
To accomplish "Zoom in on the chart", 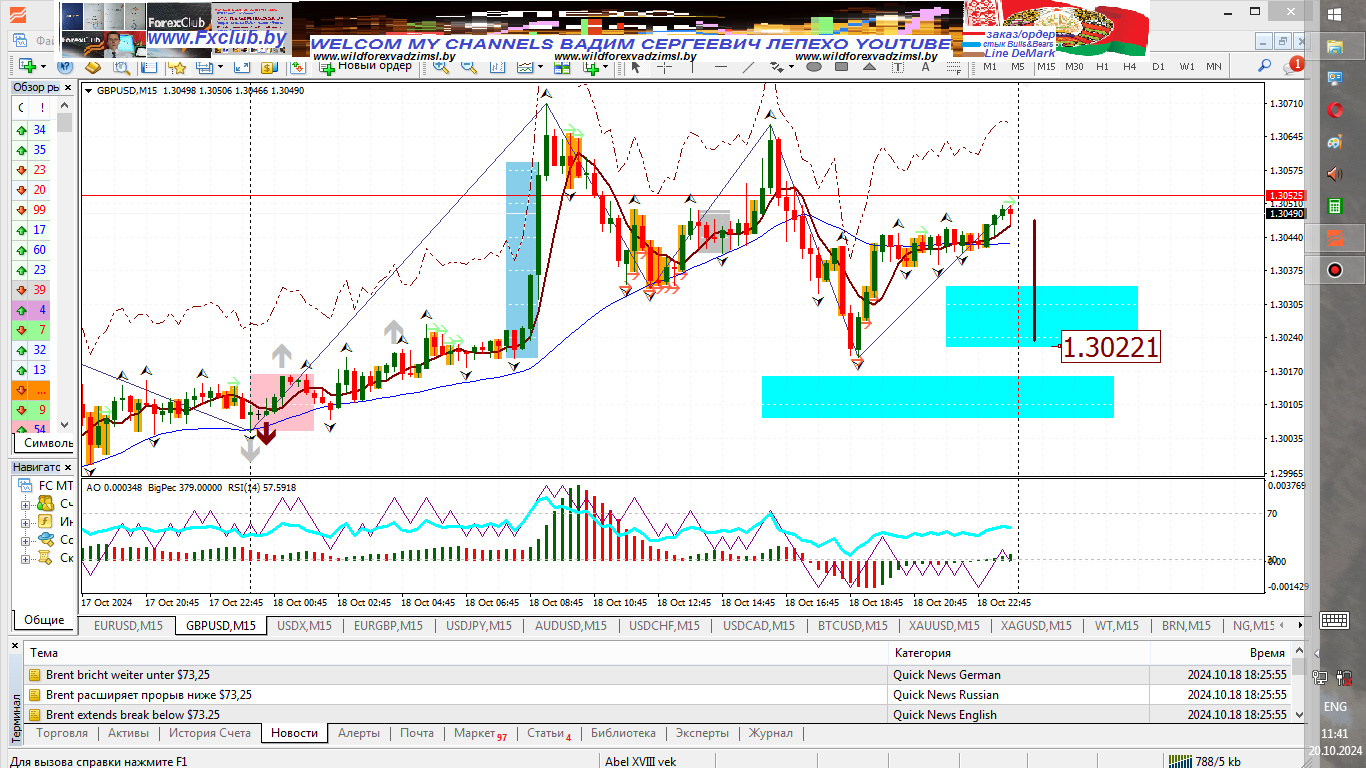I will pos(441,66).
